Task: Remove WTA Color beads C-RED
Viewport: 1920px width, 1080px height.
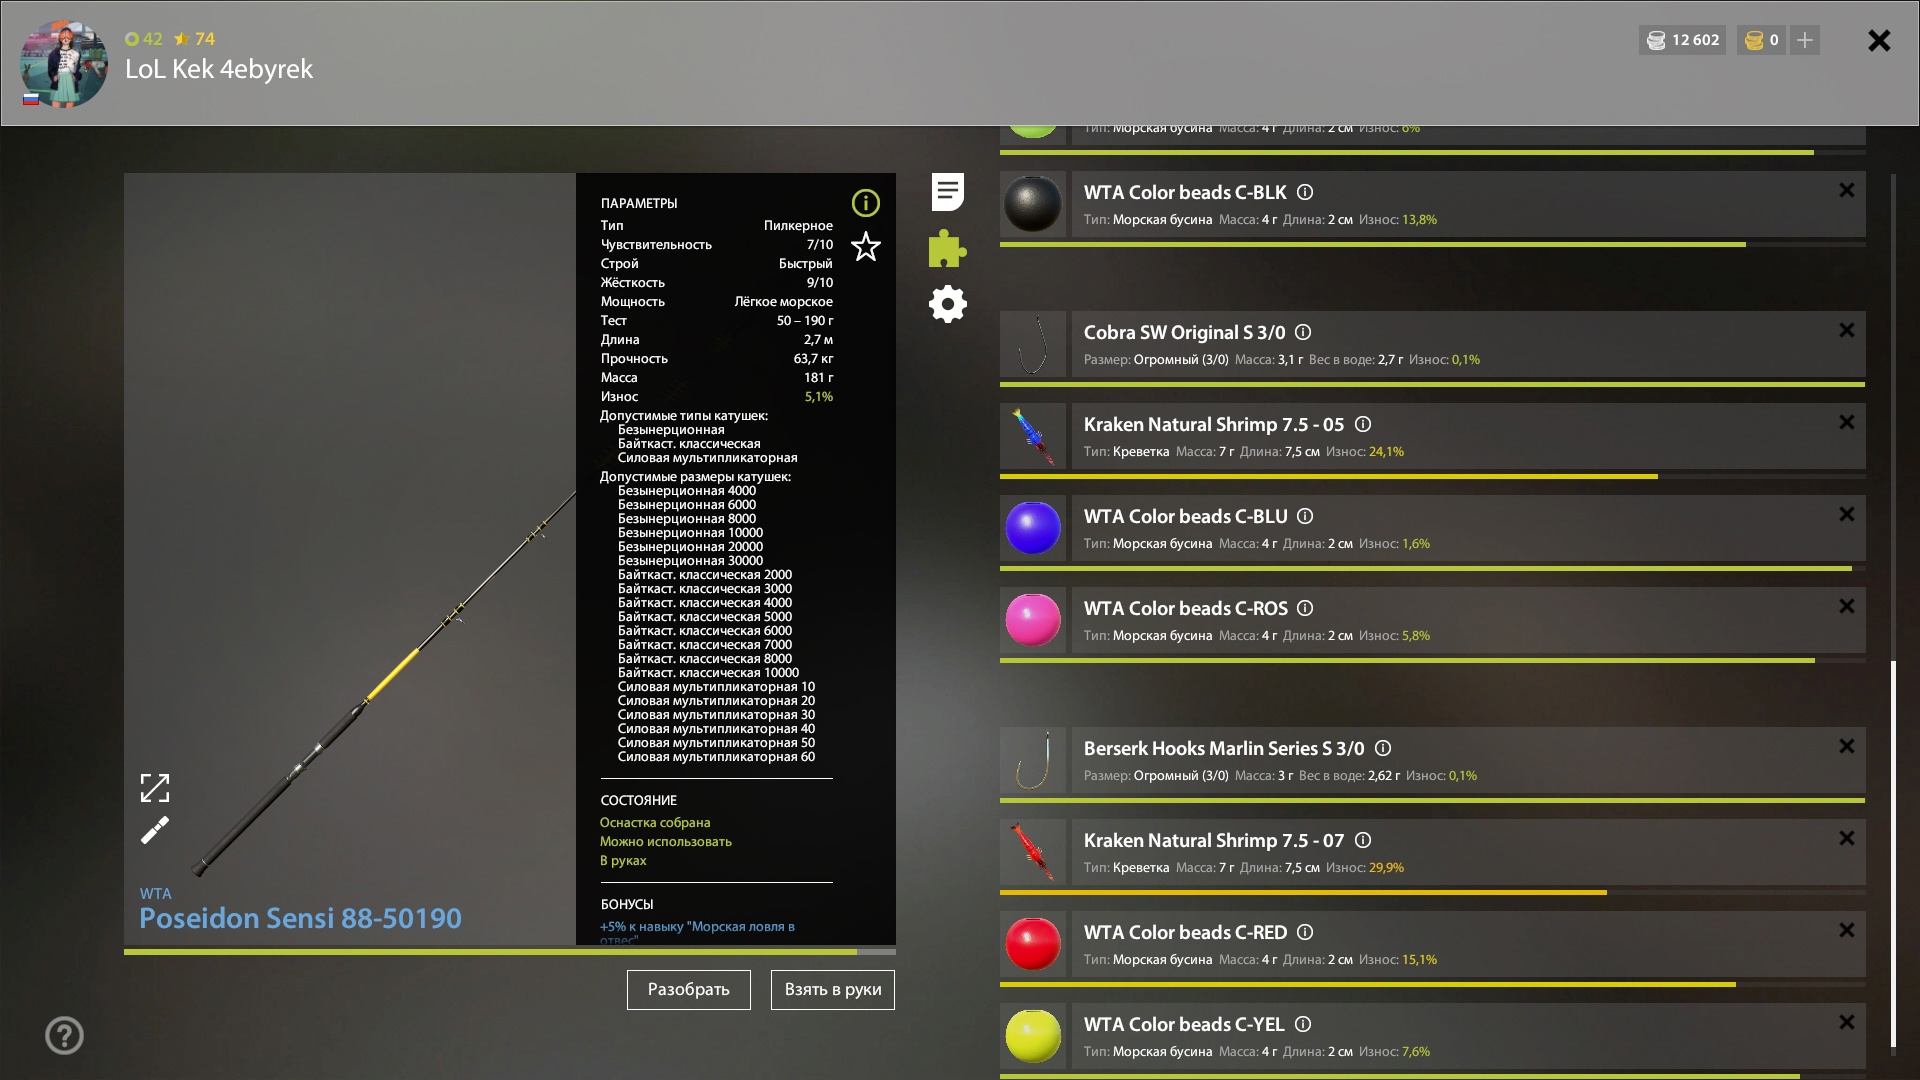Action: pos(1847,930)
